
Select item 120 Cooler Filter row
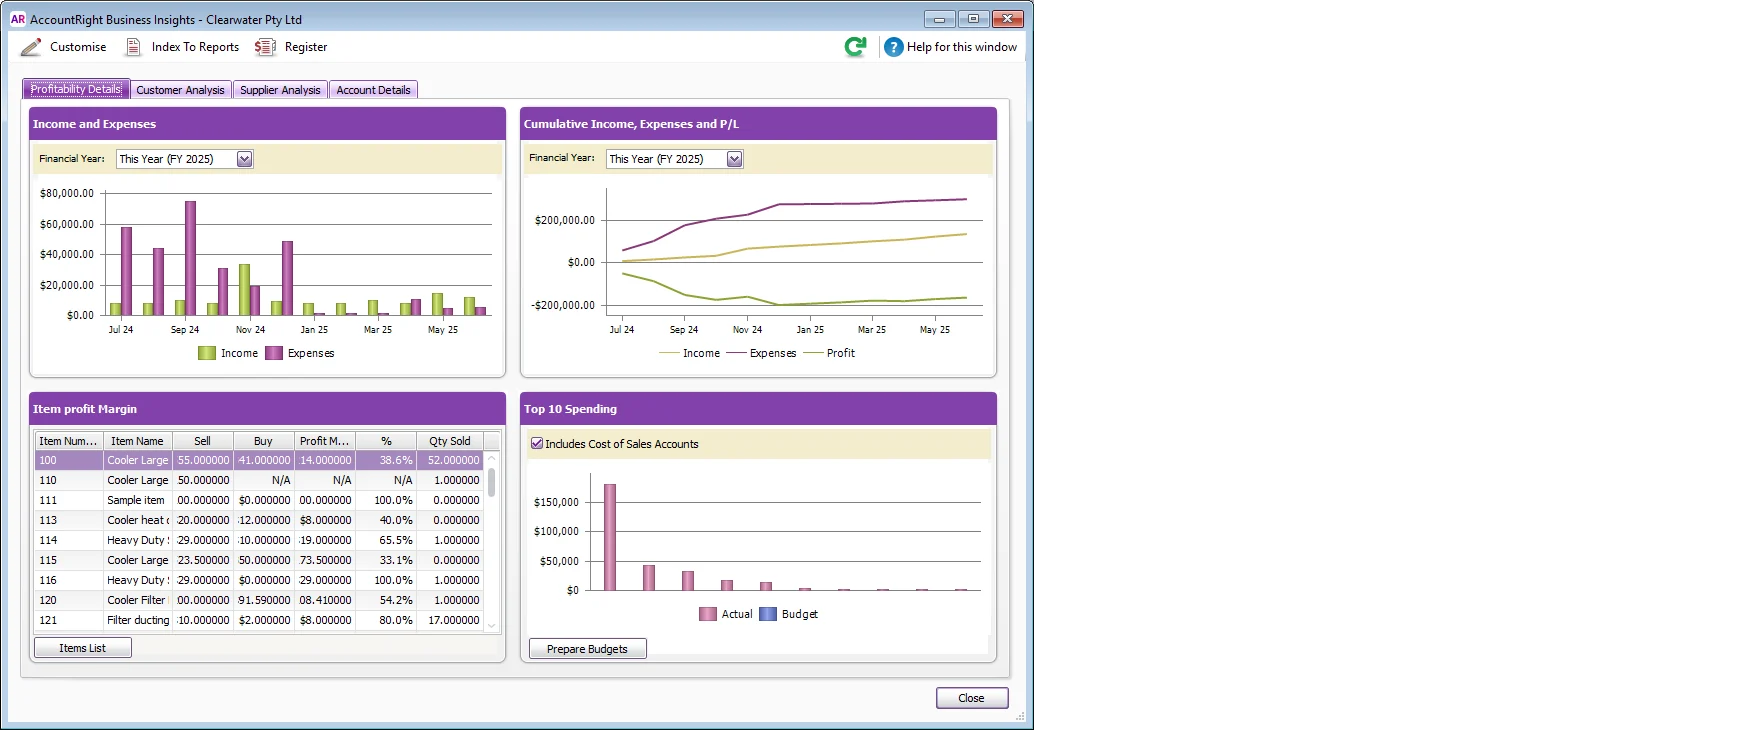pos(259,600)
